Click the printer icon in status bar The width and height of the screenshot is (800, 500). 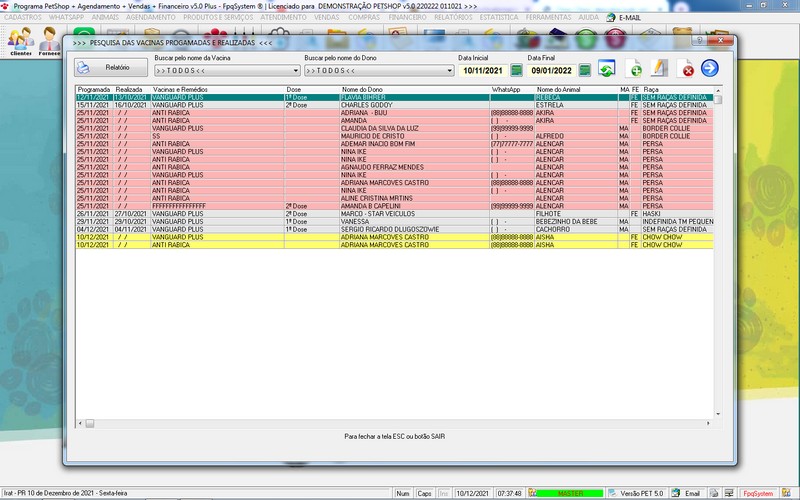pyautogui.click(x=714, y=493)
